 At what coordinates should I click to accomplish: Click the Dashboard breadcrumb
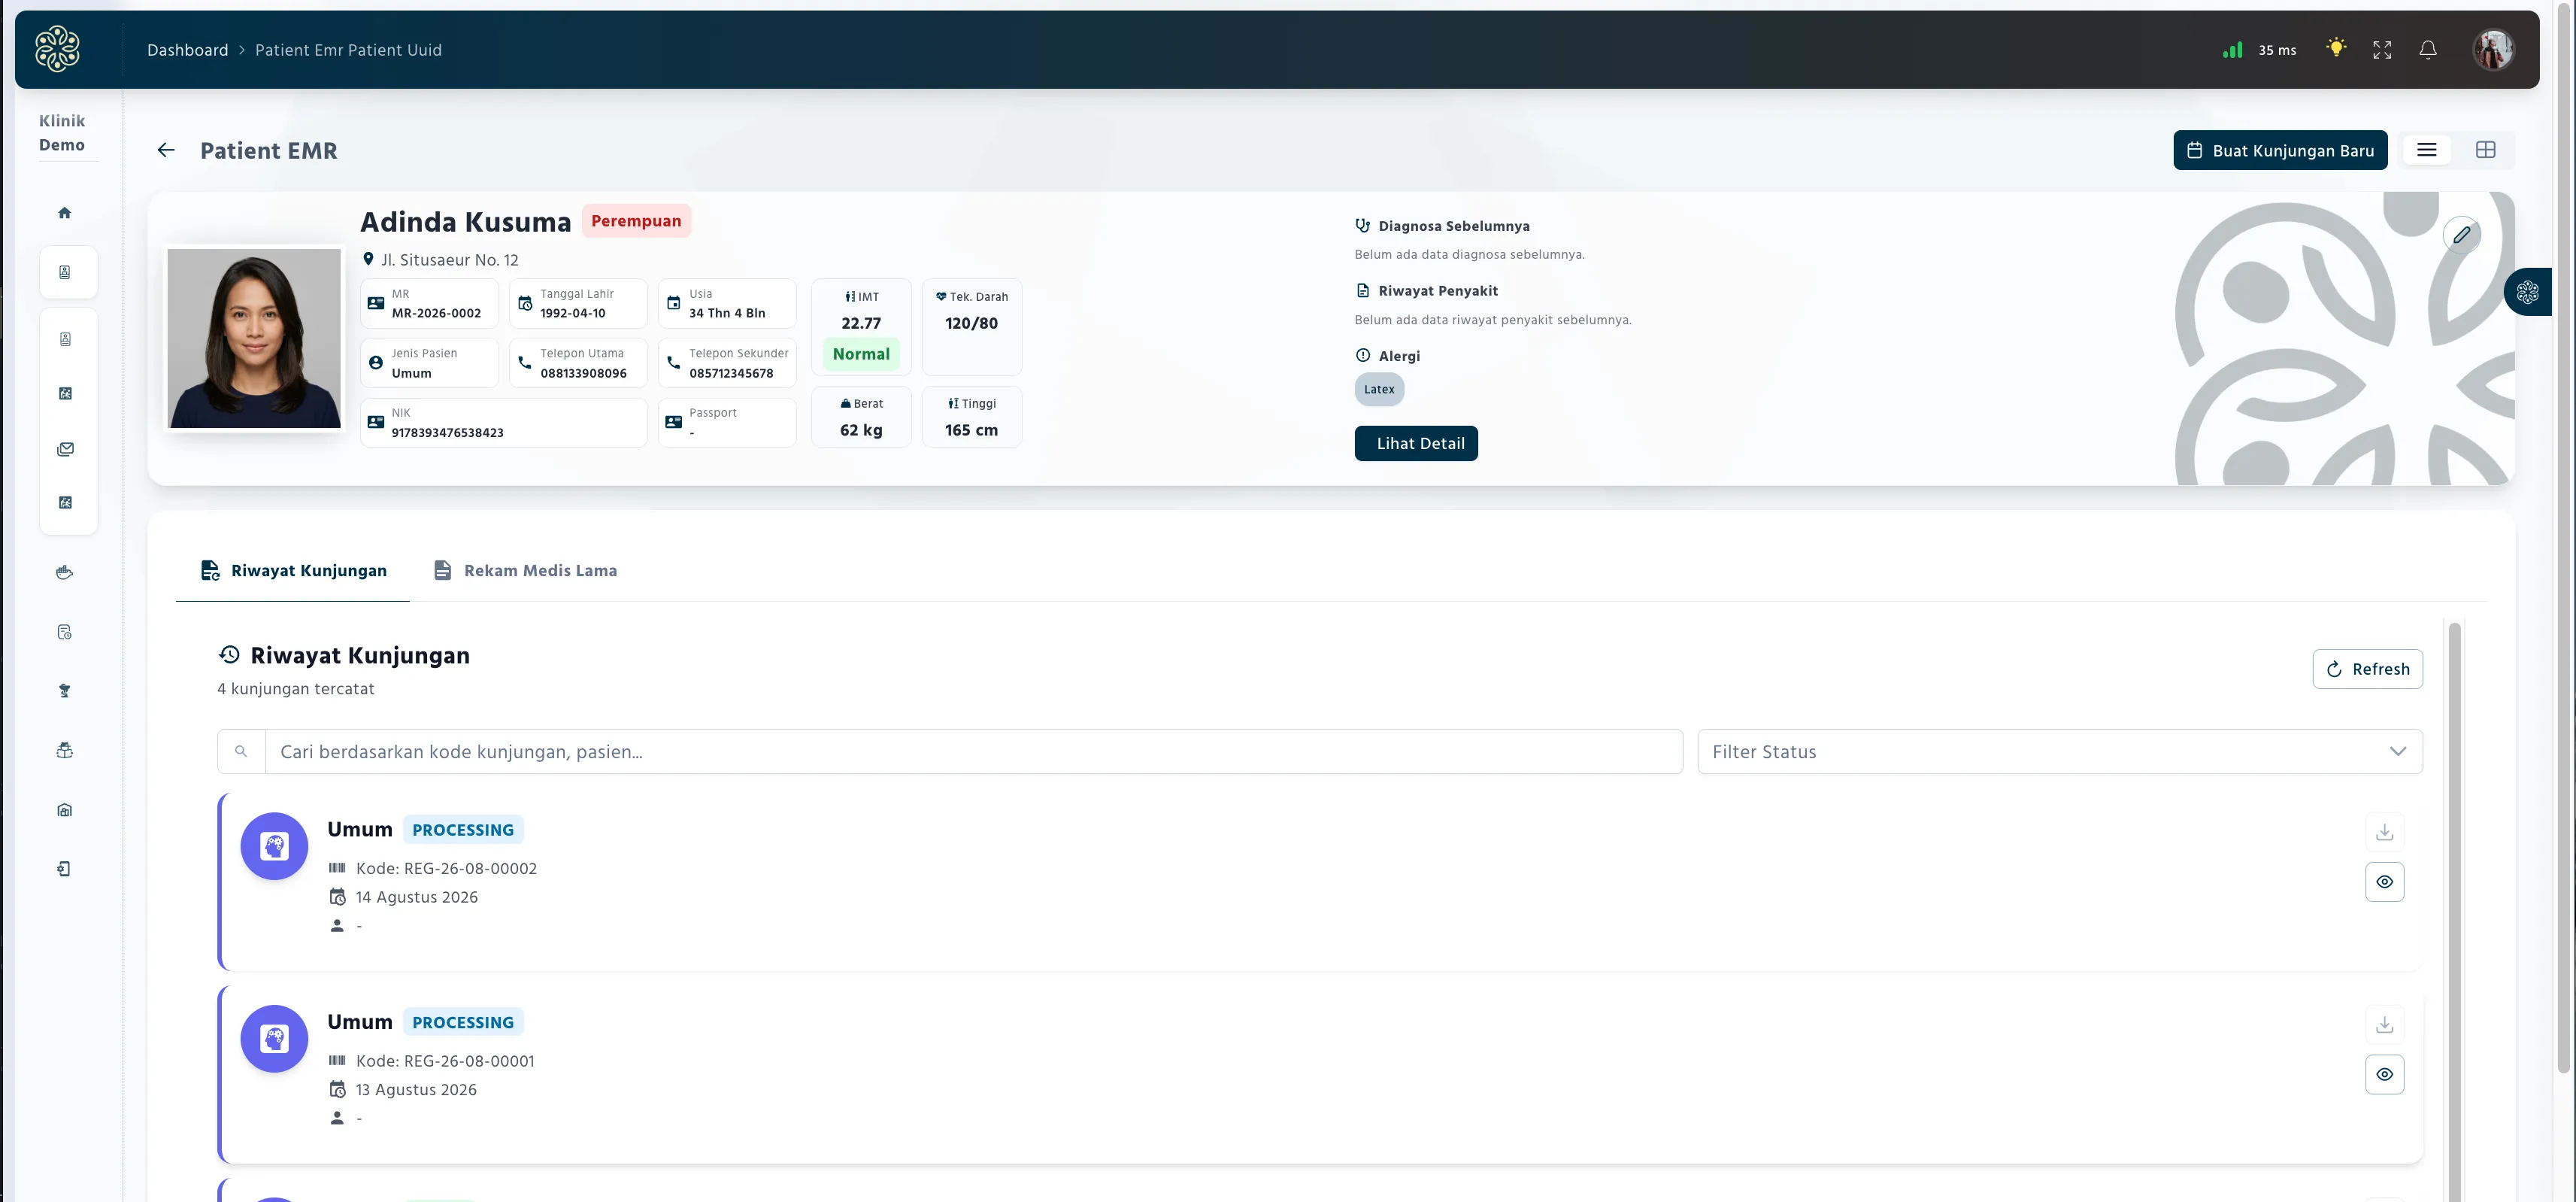click(188, 50)
